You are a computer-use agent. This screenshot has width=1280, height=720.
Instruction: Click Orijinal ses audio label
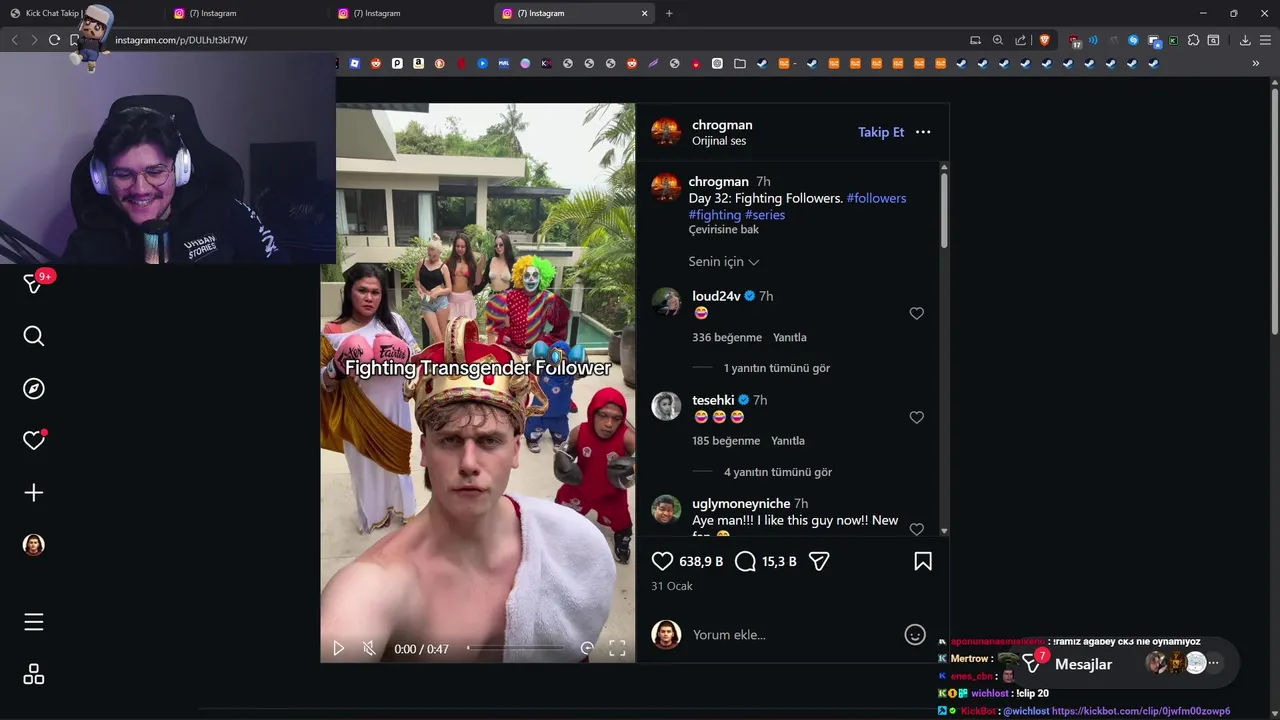(719, 141)
